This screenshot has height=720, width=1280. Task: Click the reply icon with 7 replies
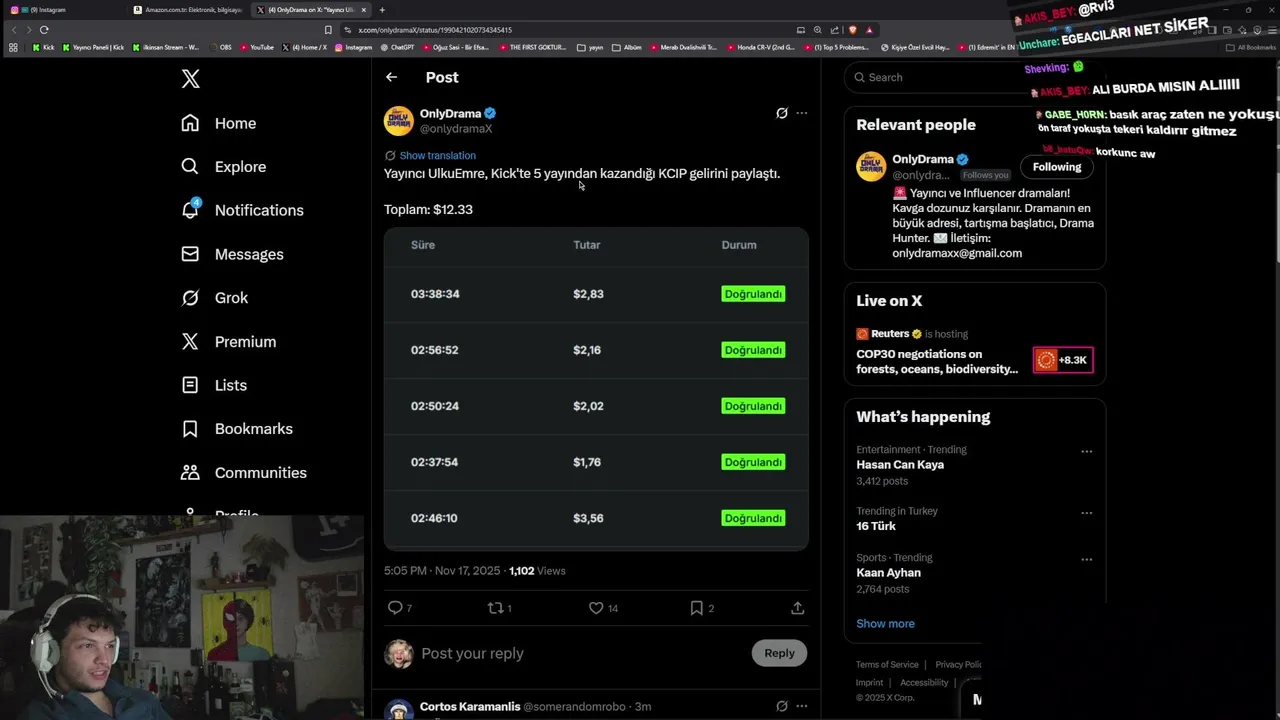395,608
